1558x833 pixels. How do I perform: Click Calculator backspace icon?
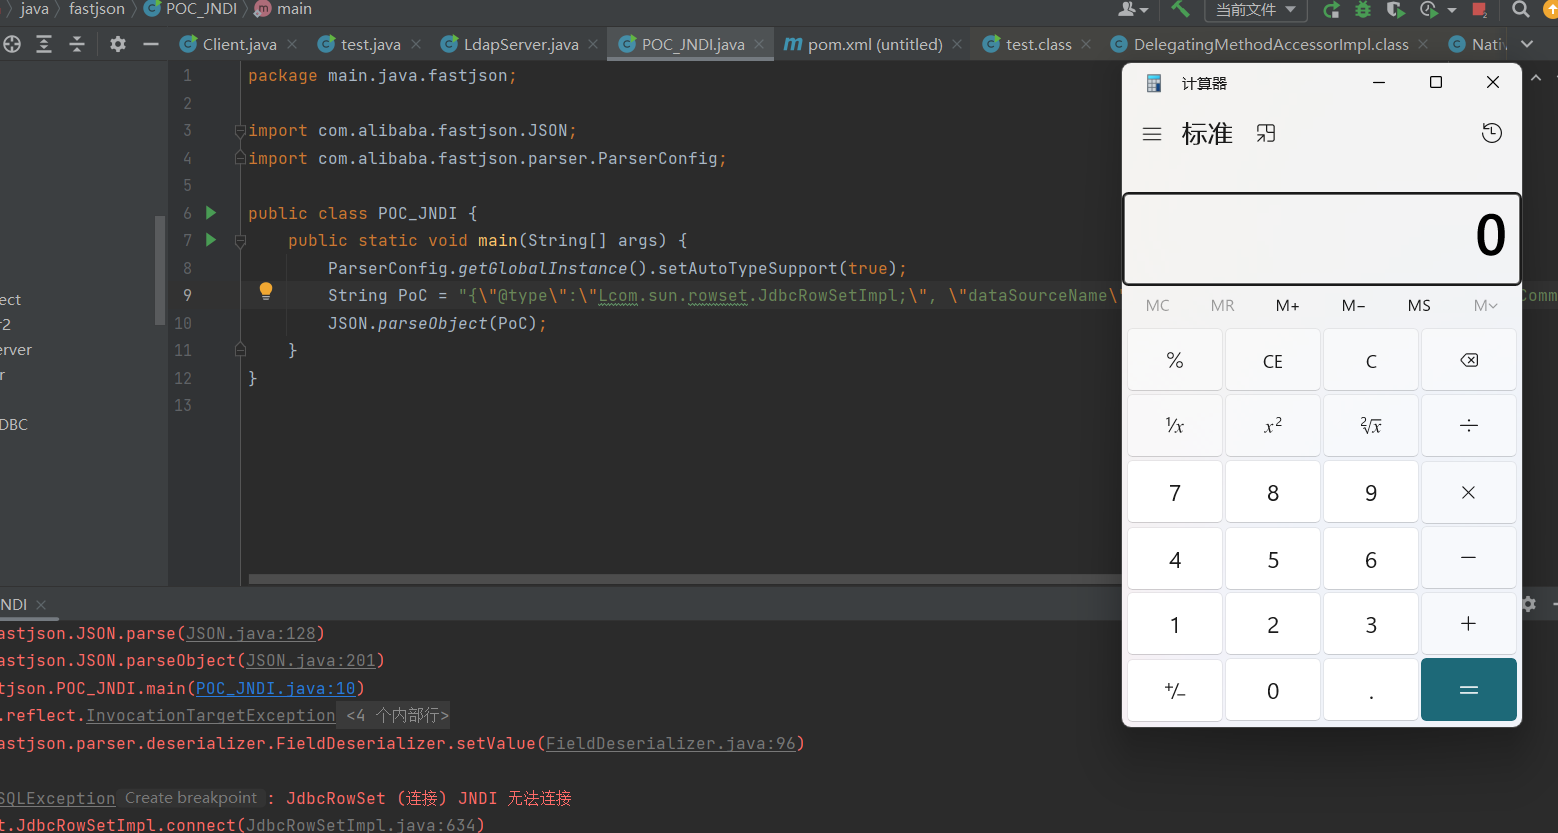(x=1469, y=361)
